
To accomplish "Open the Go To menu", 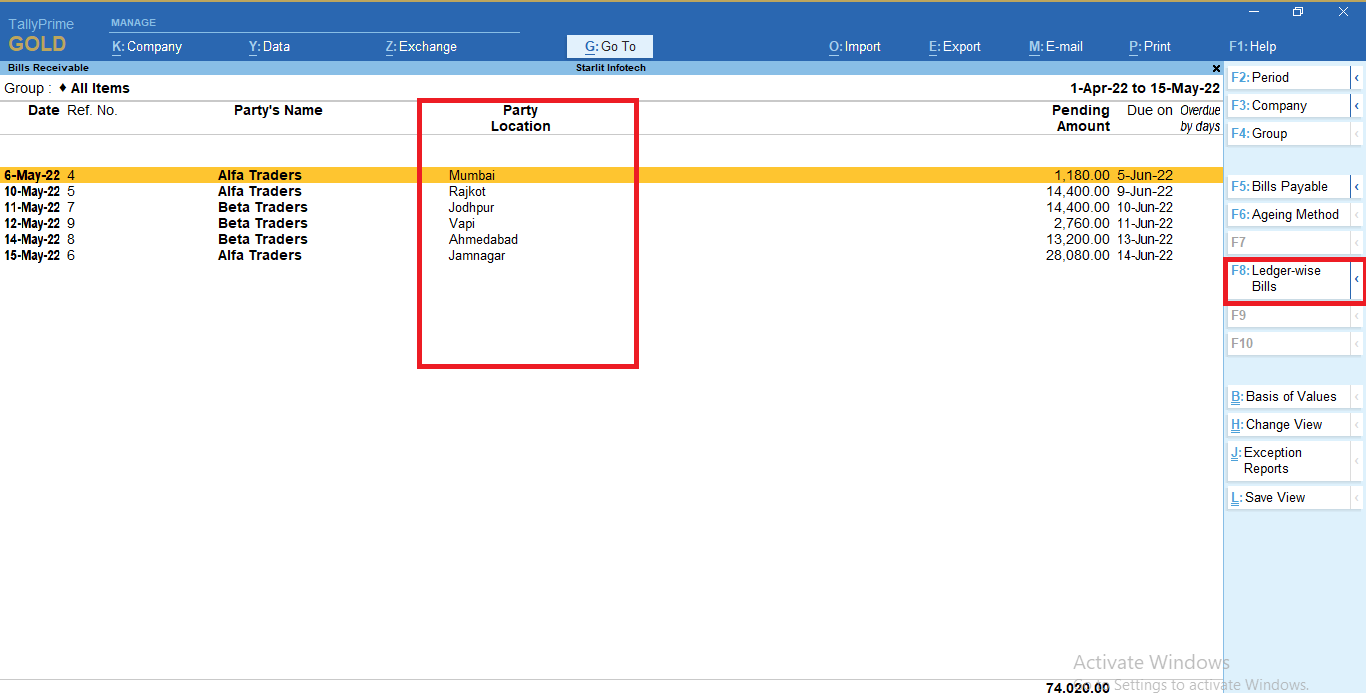I will [x=609, y=46].
